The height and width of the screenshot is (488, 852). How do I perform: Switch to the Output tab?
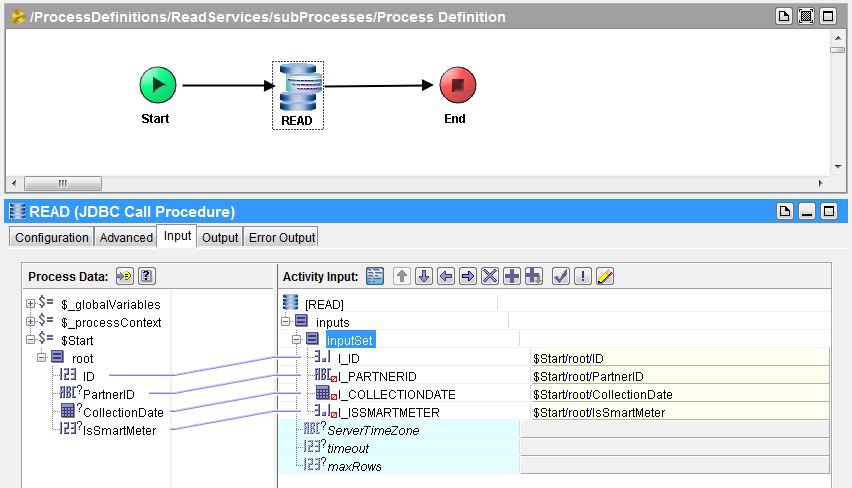(x=220, y=237)
